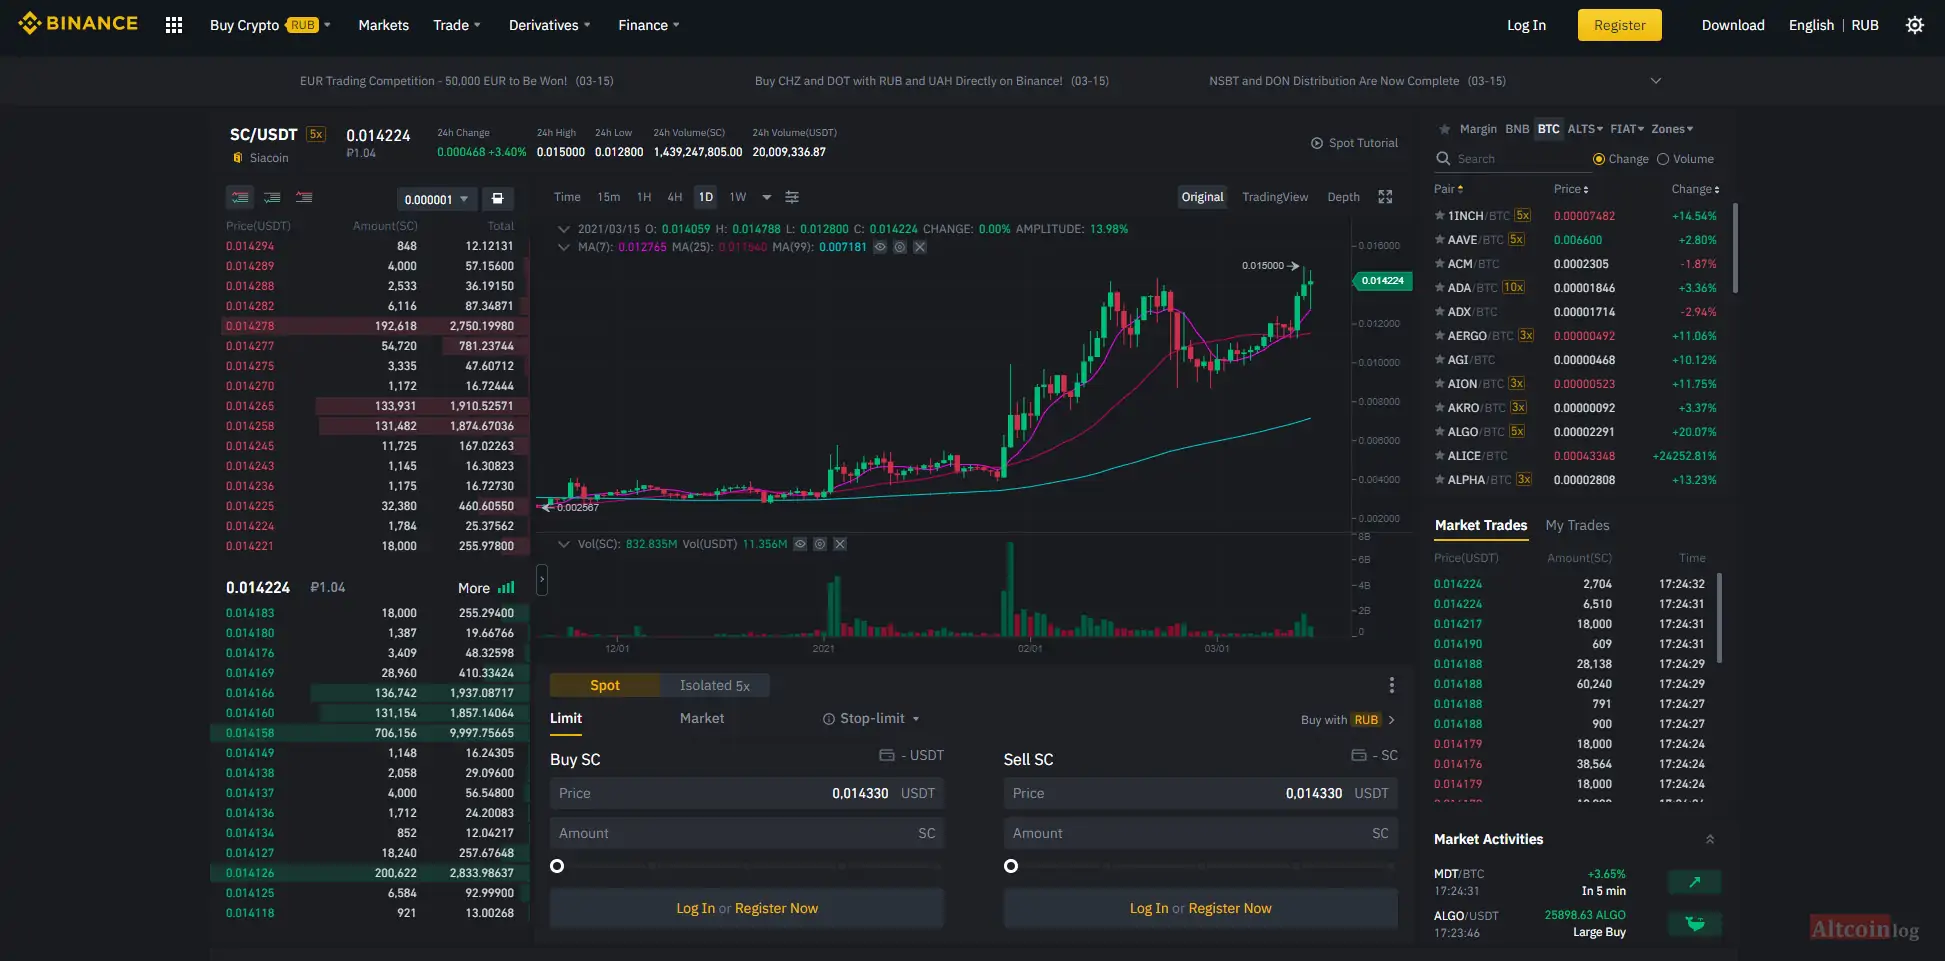1945x961 pixels.
Task: Click the MDT/BTC market activity arrow icon
Action: (1694, 882)
